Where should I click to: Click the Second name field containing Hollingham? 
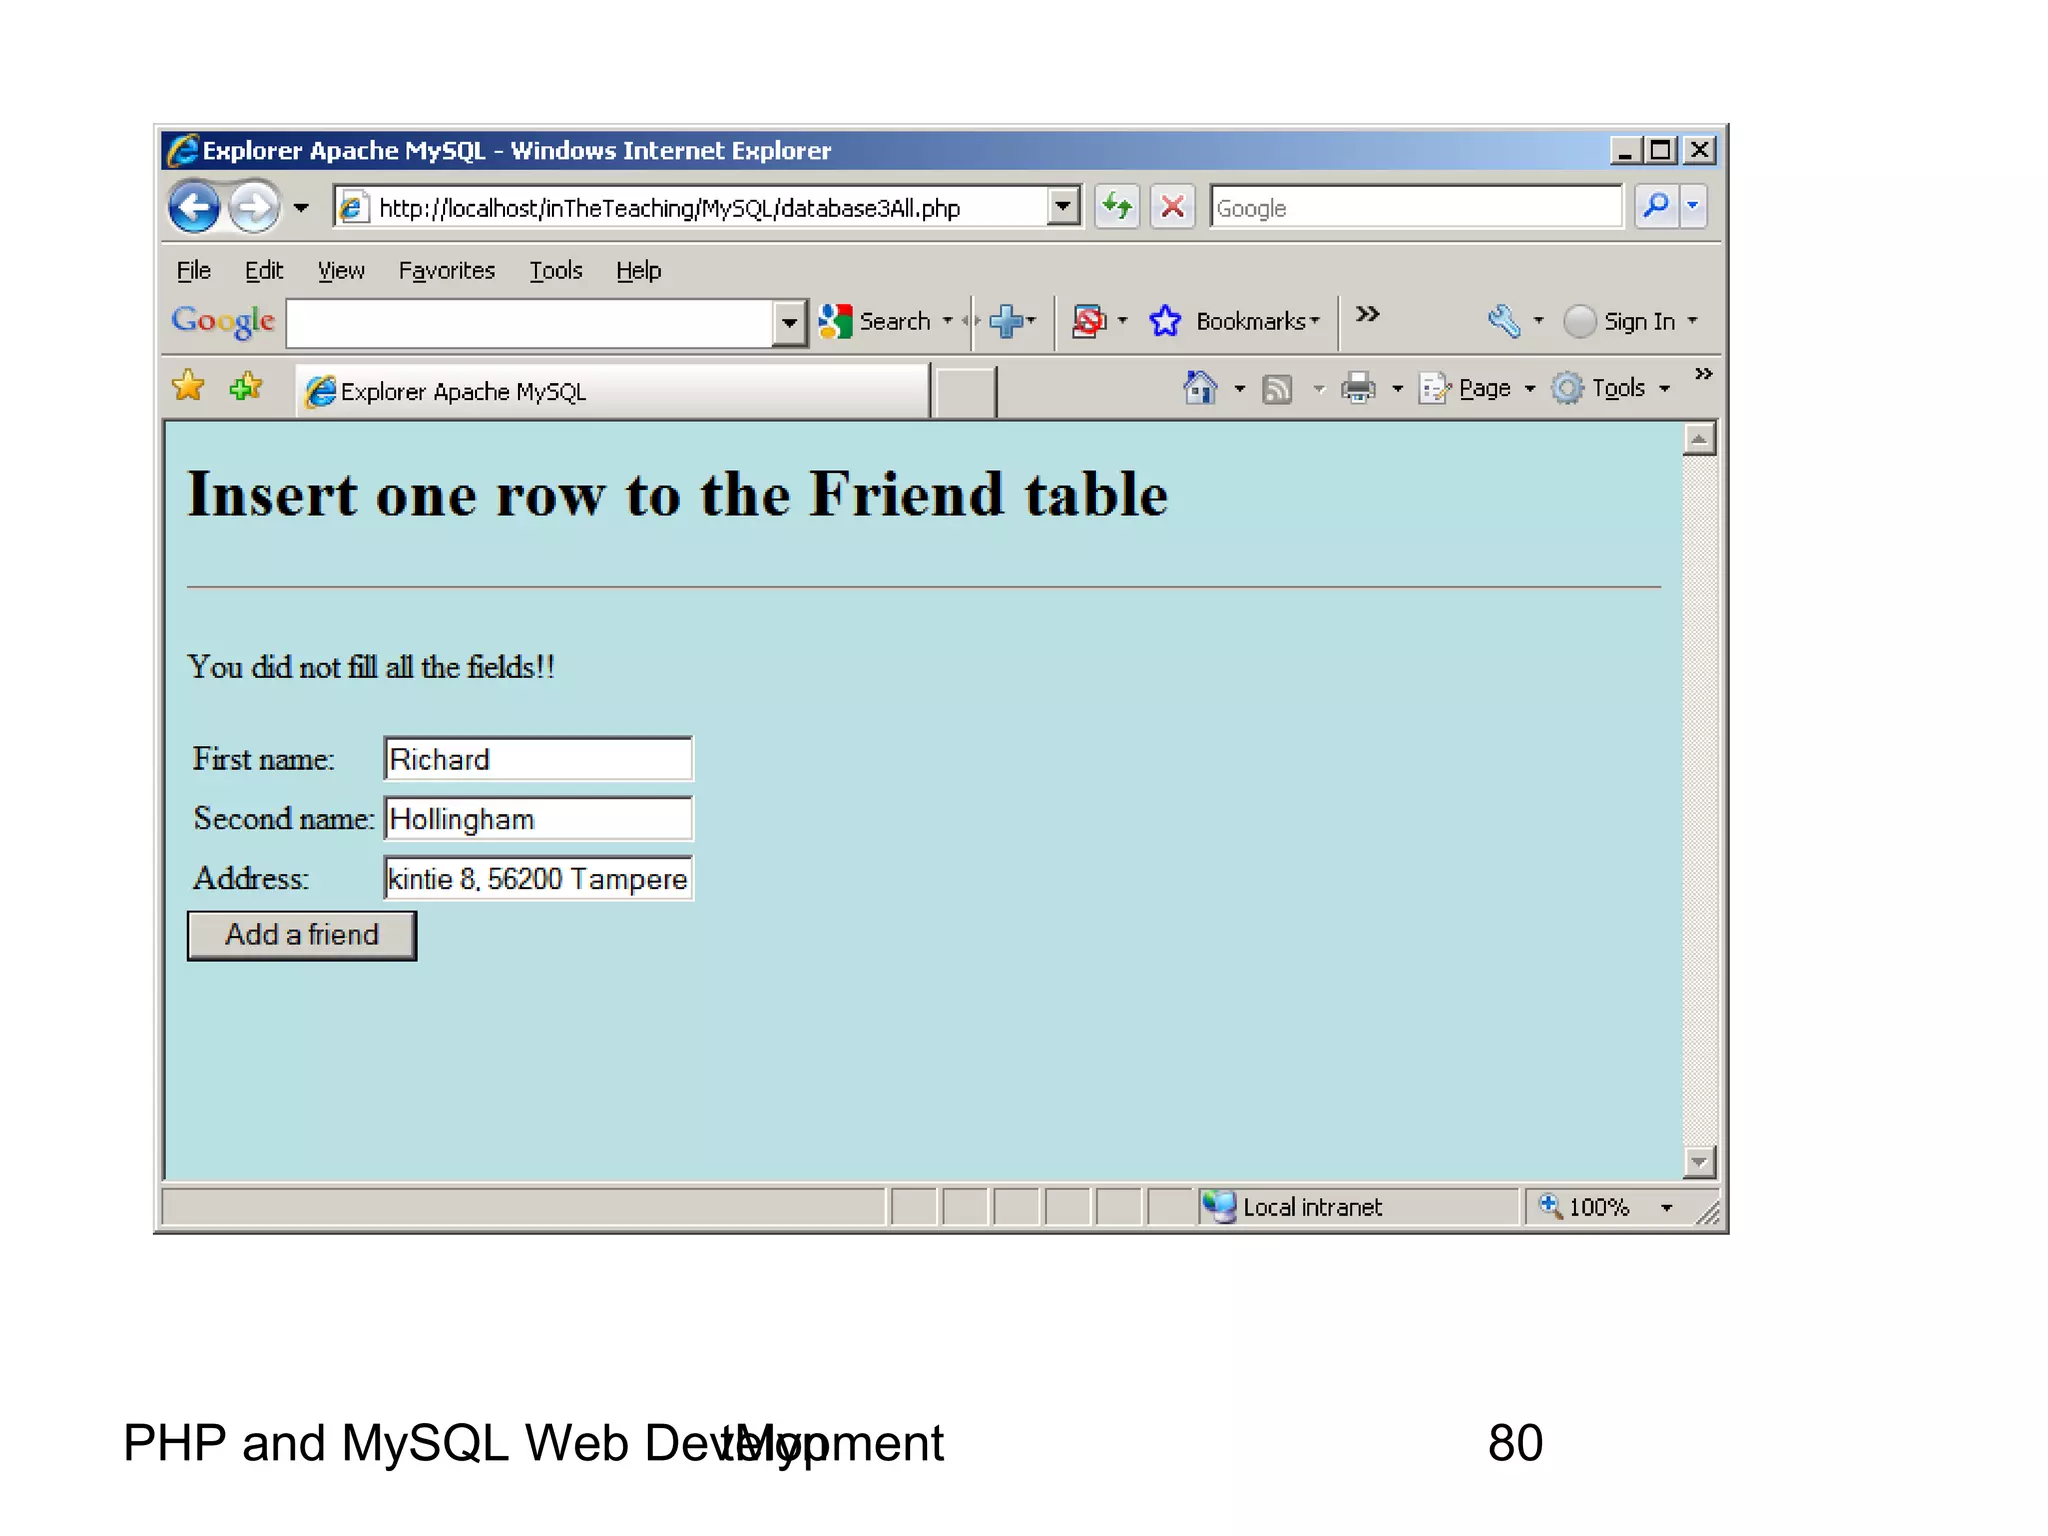(x=538, y=819)
